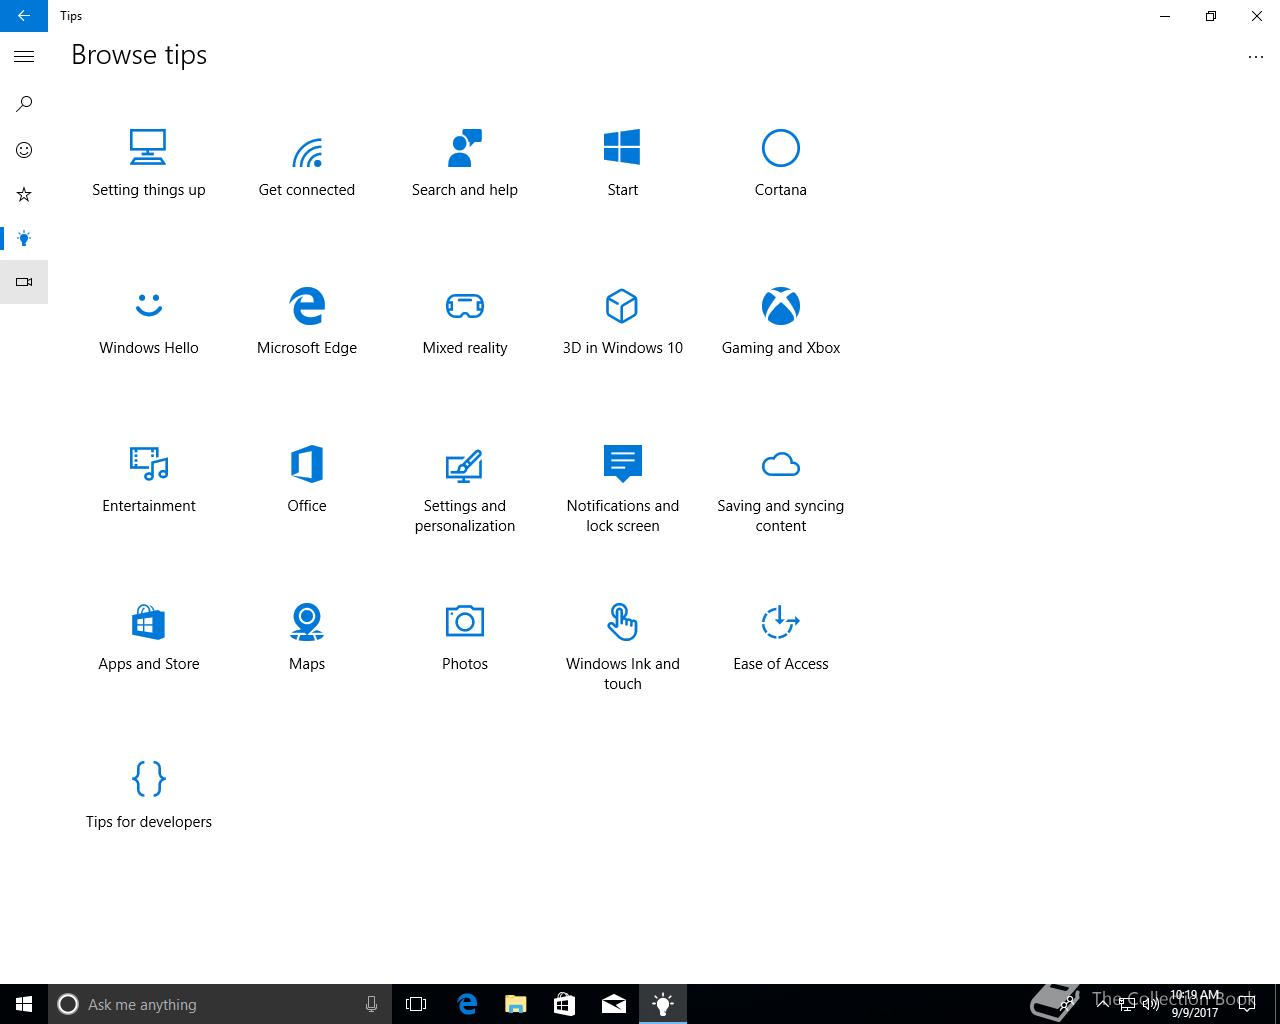Open the Ease of Access tips

(x=780, y=636)
